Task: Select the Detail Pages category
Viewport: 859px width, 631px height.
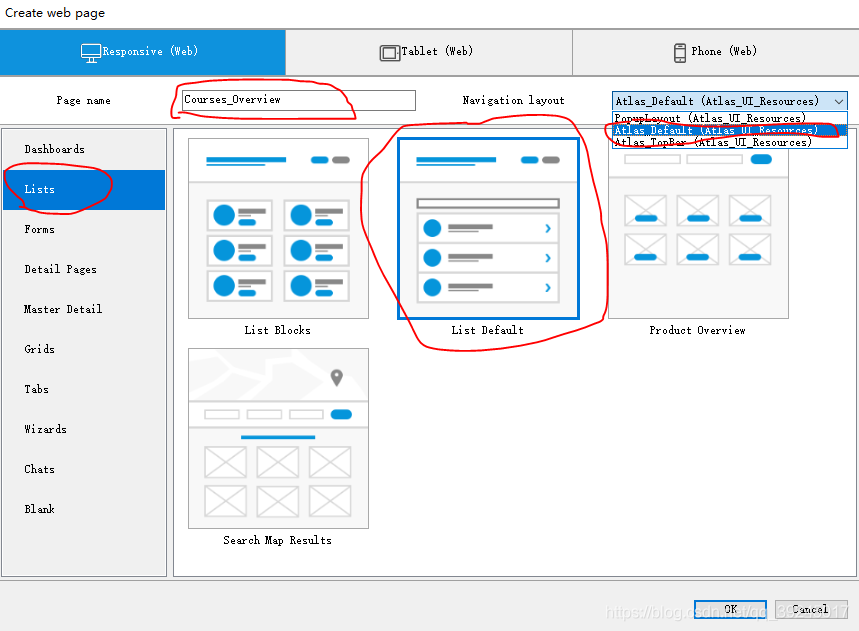Action: coord(61,270)
